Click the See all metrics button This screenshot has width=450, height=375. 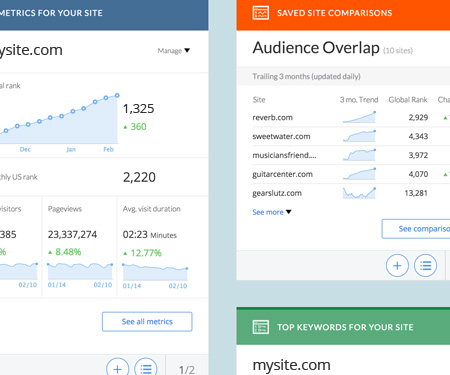tap(147, 322)
